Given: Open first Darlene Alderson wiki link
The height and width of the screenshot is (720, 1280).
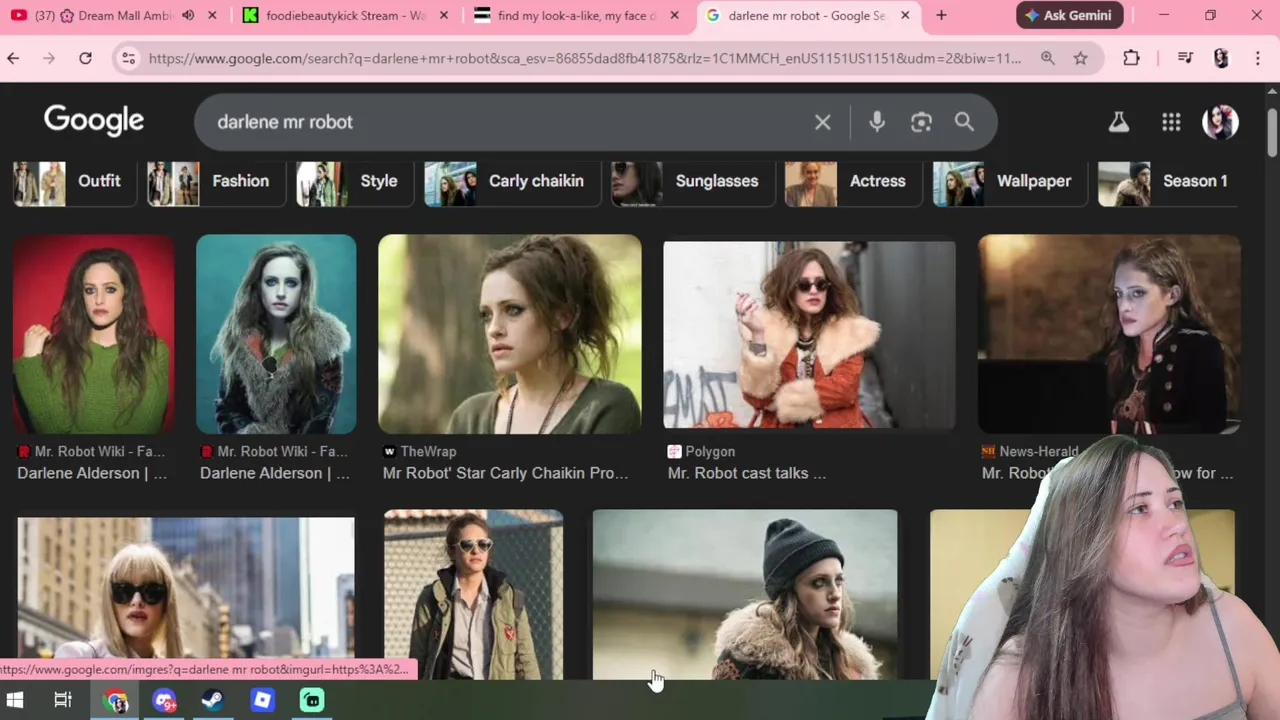Looking at the screenshot, I should point(92,473).
